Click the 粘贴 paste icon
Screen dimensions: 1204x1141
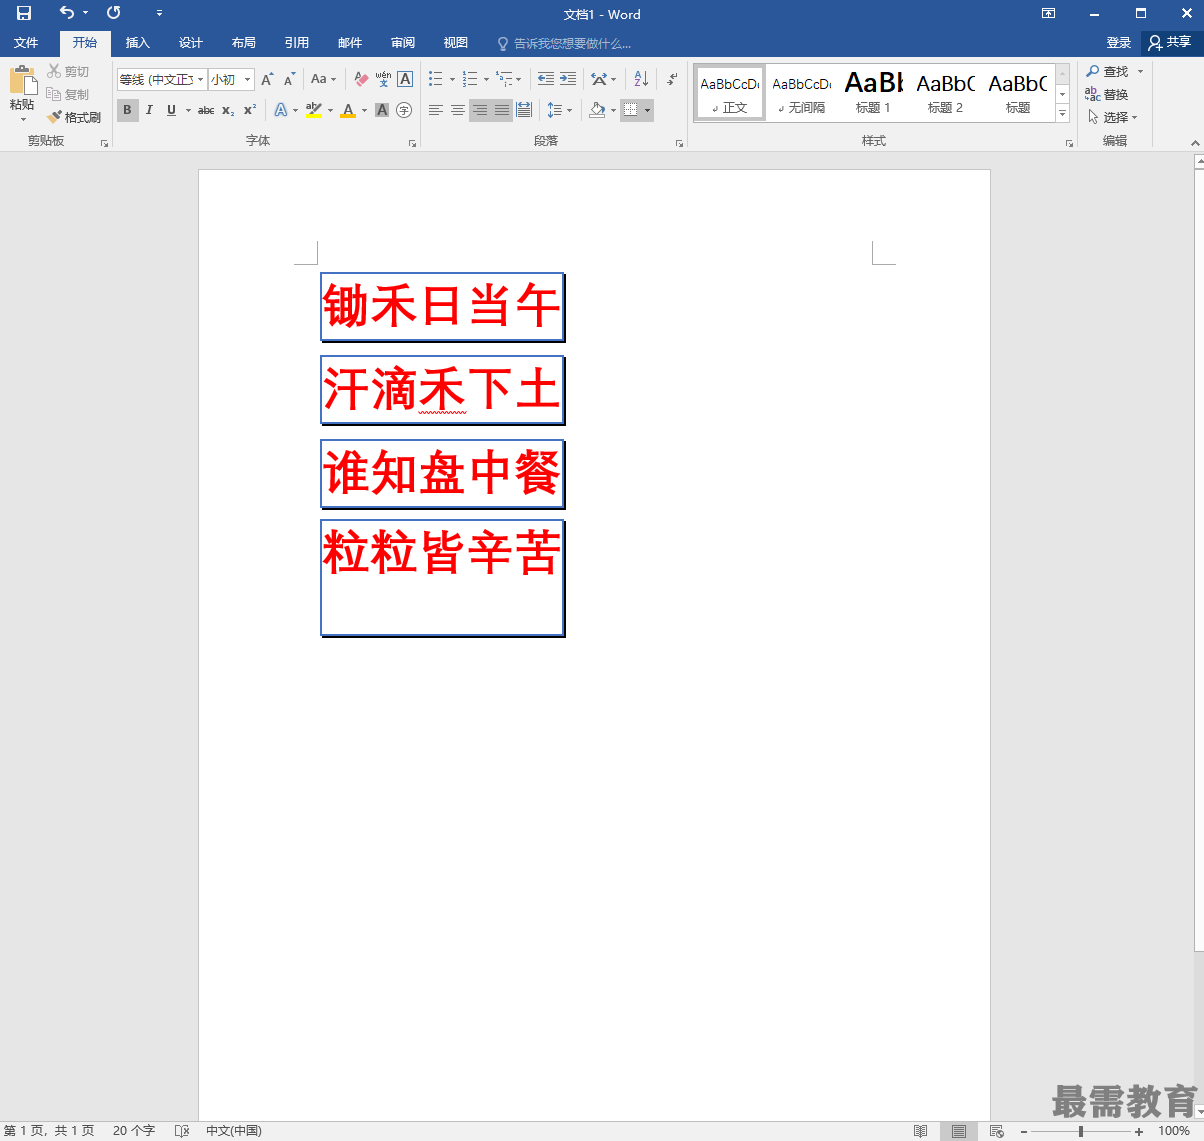(22, 81)
